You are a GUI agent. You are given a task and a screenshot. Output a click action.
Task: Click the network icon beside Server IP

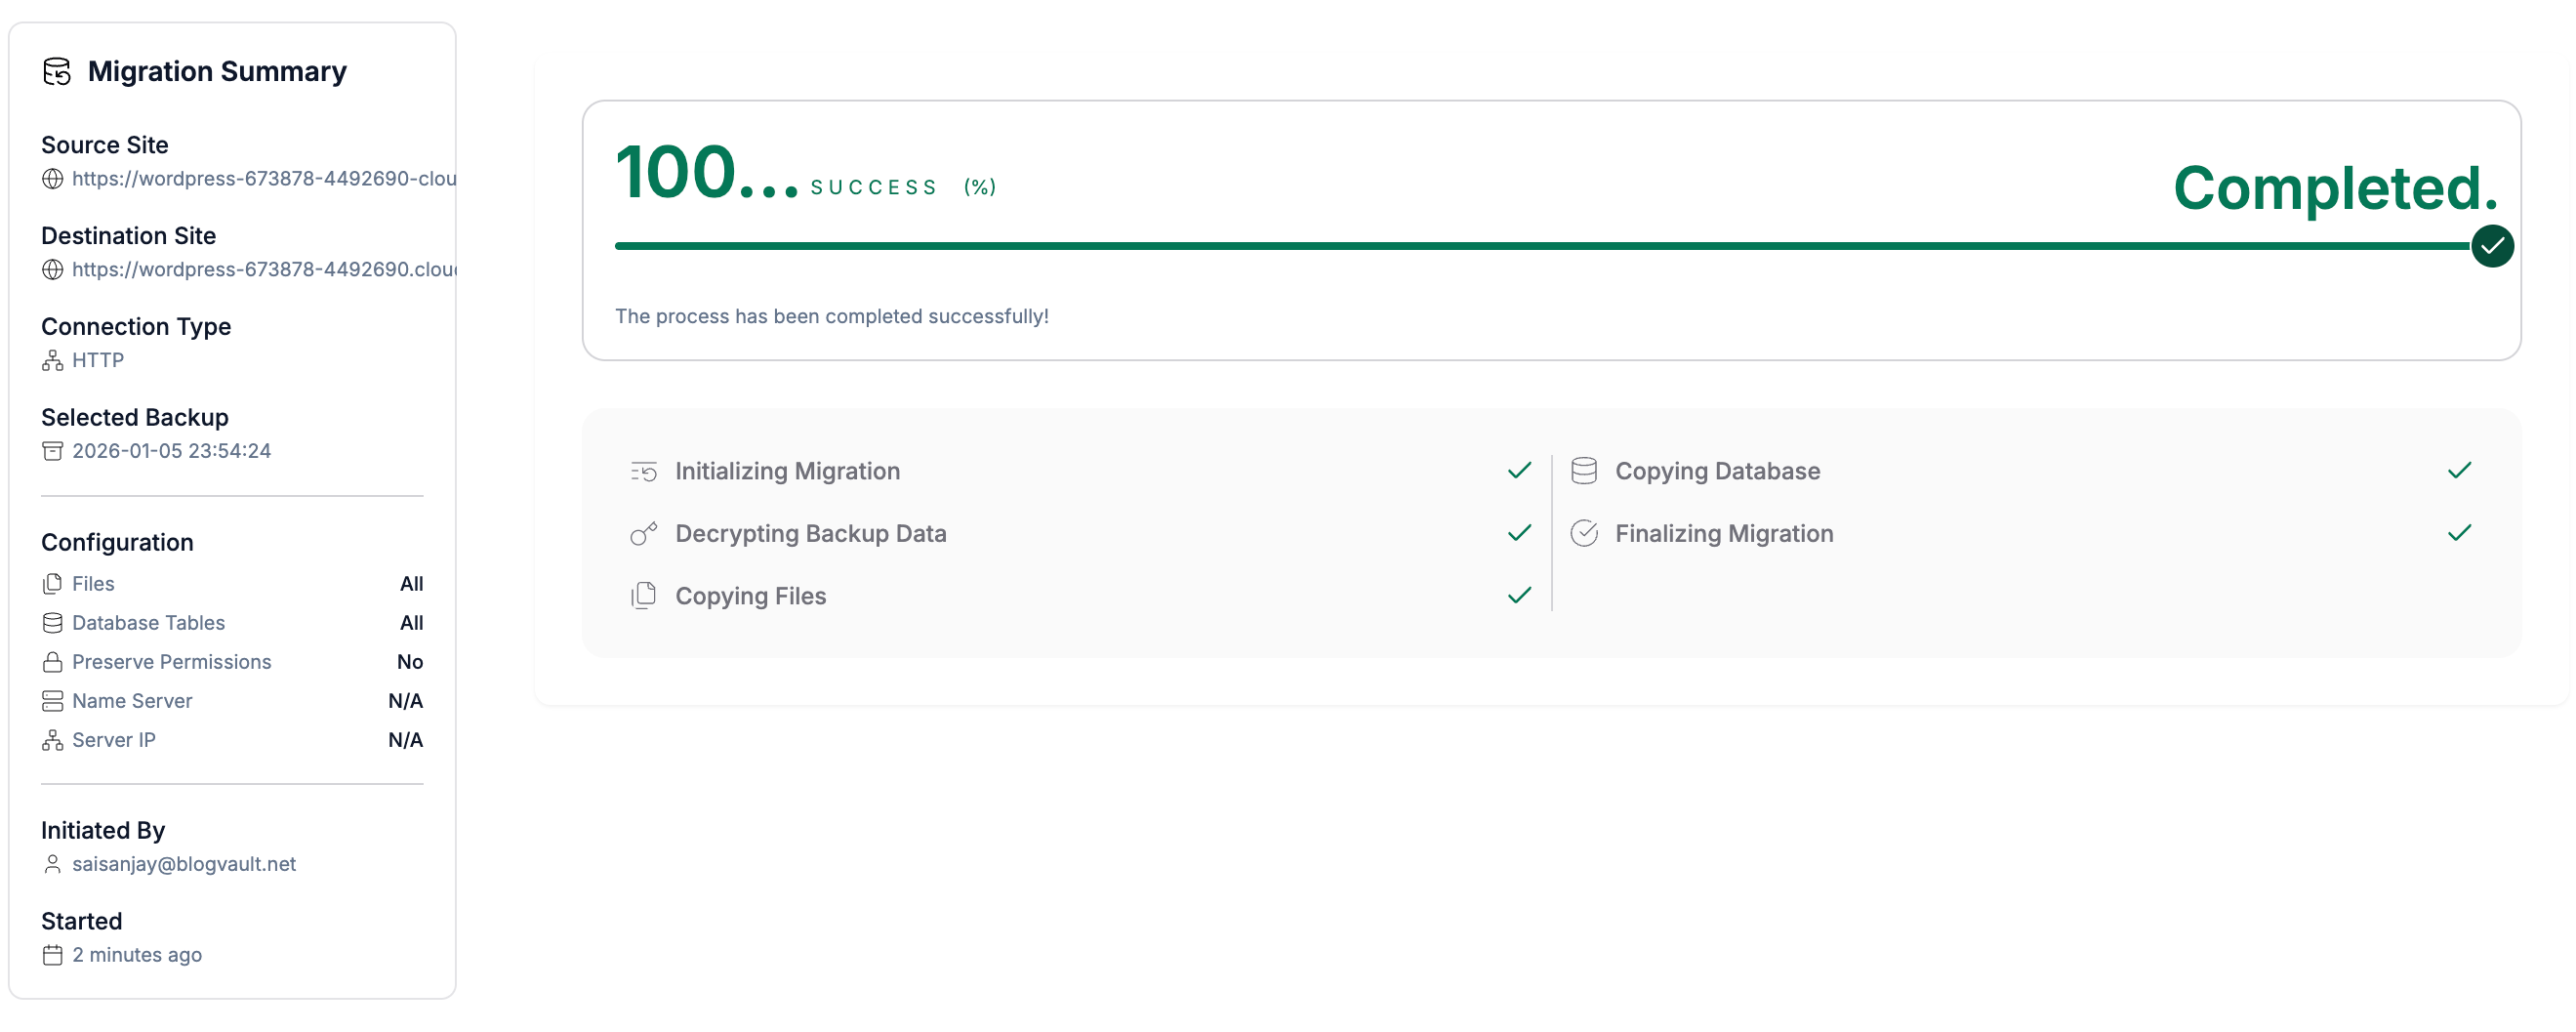51,740
